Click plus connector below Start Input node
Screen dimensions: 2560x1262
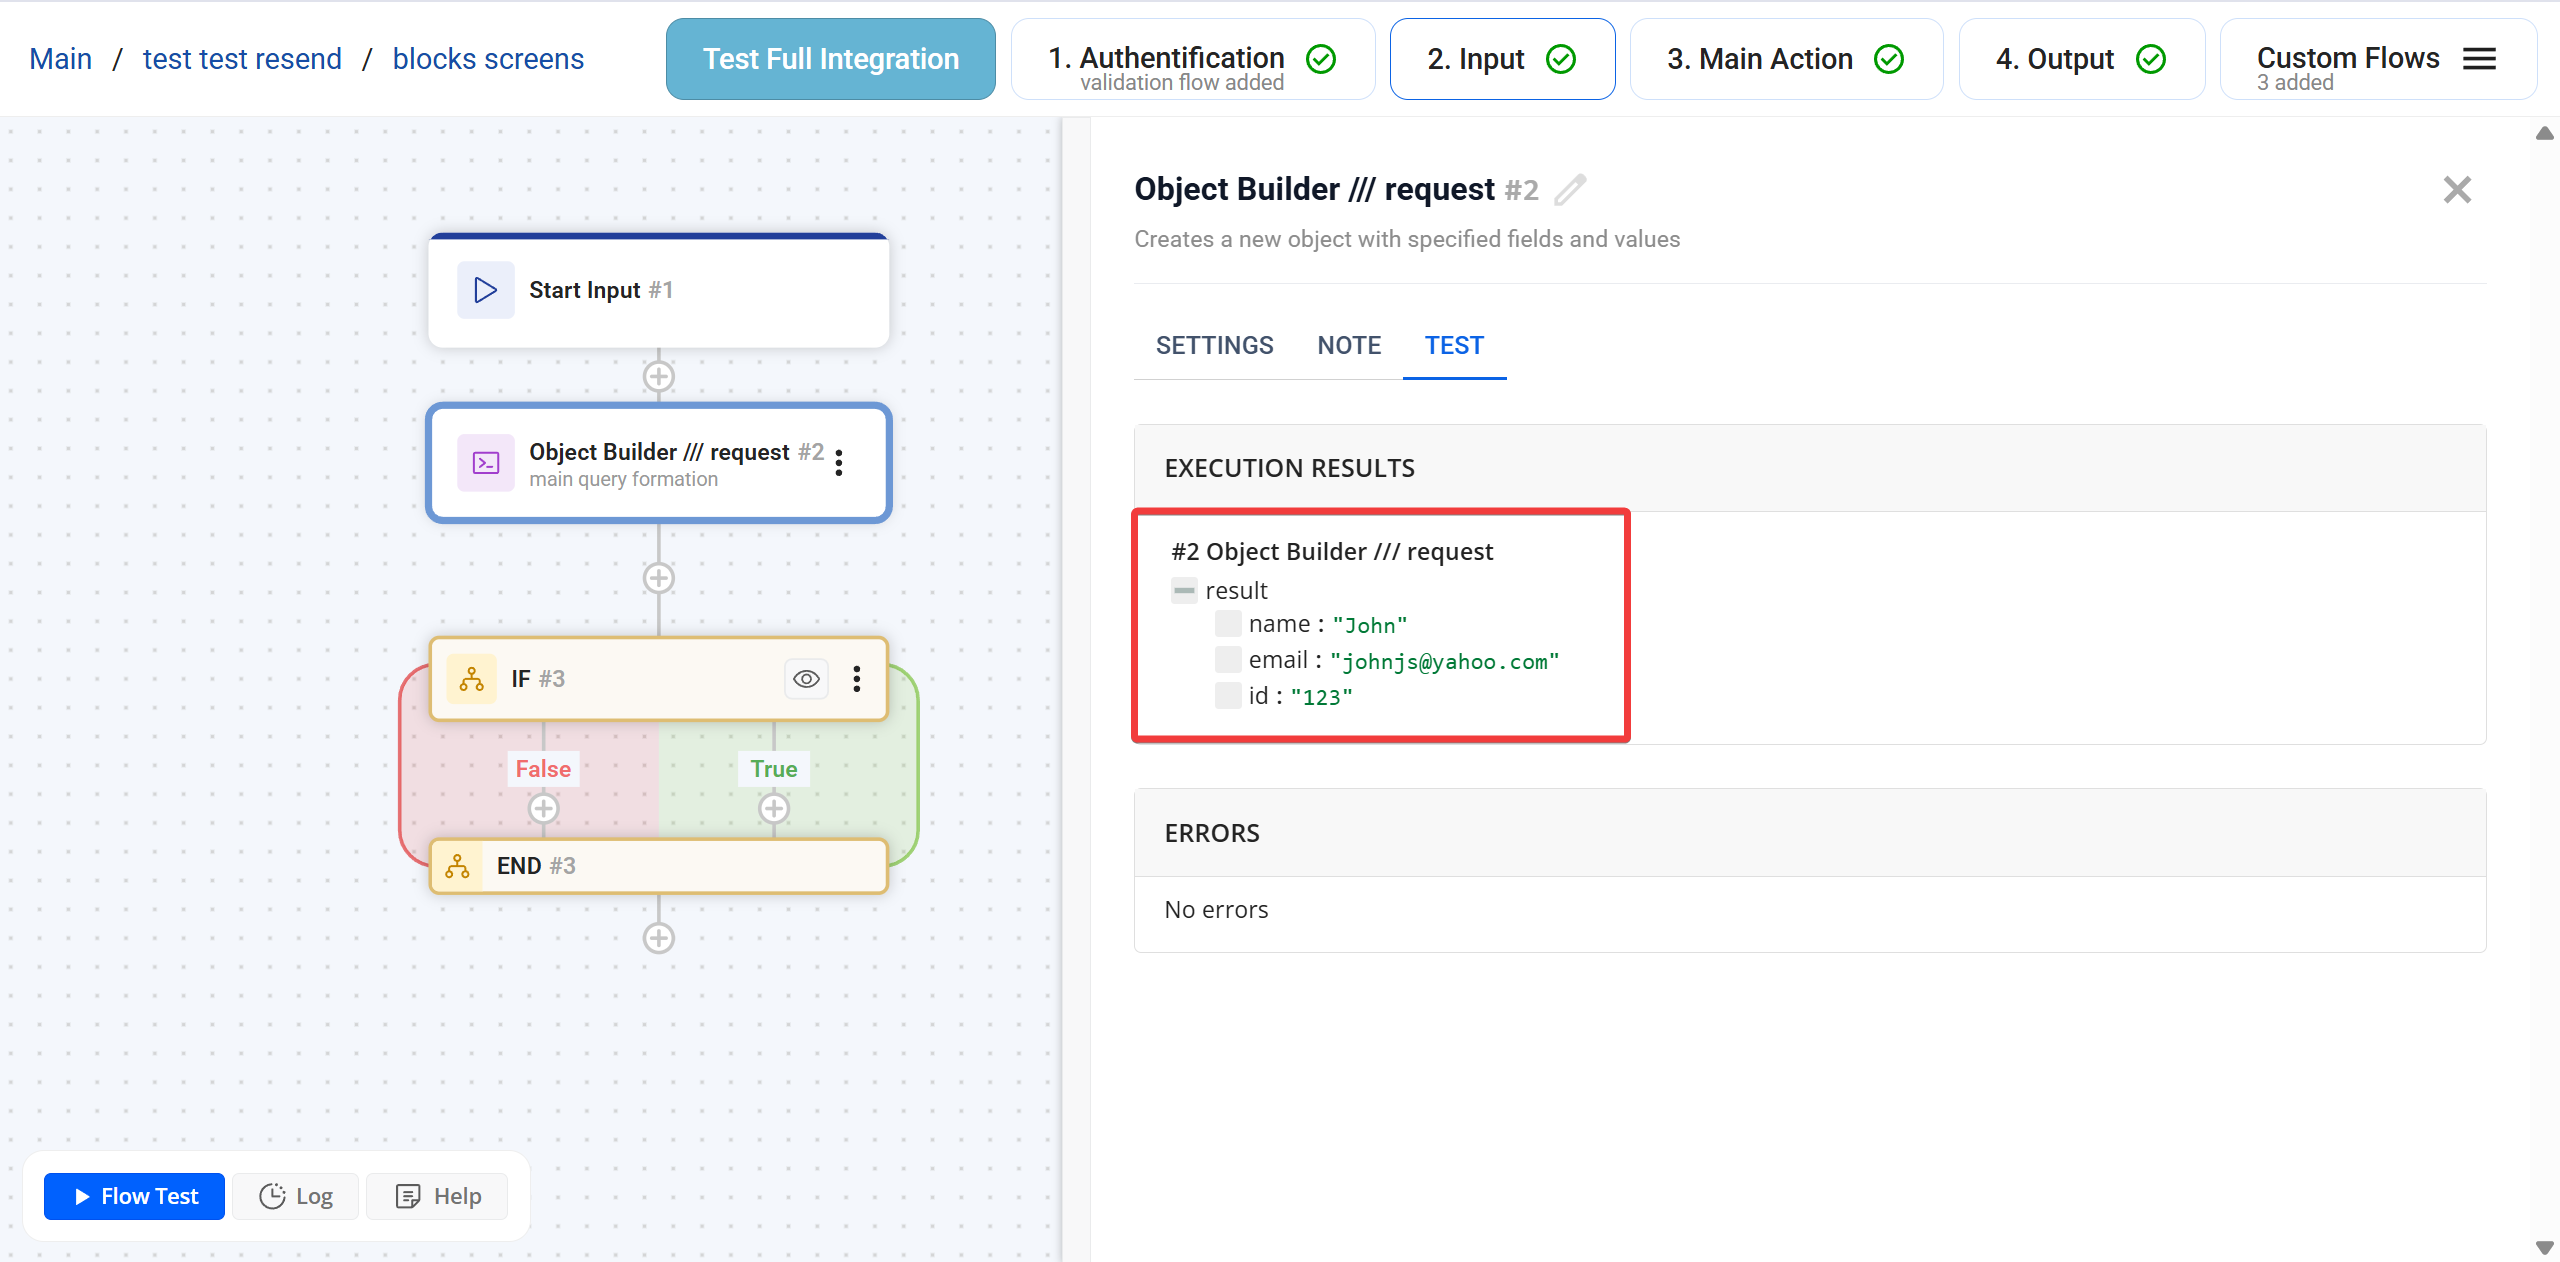point(658,377)
